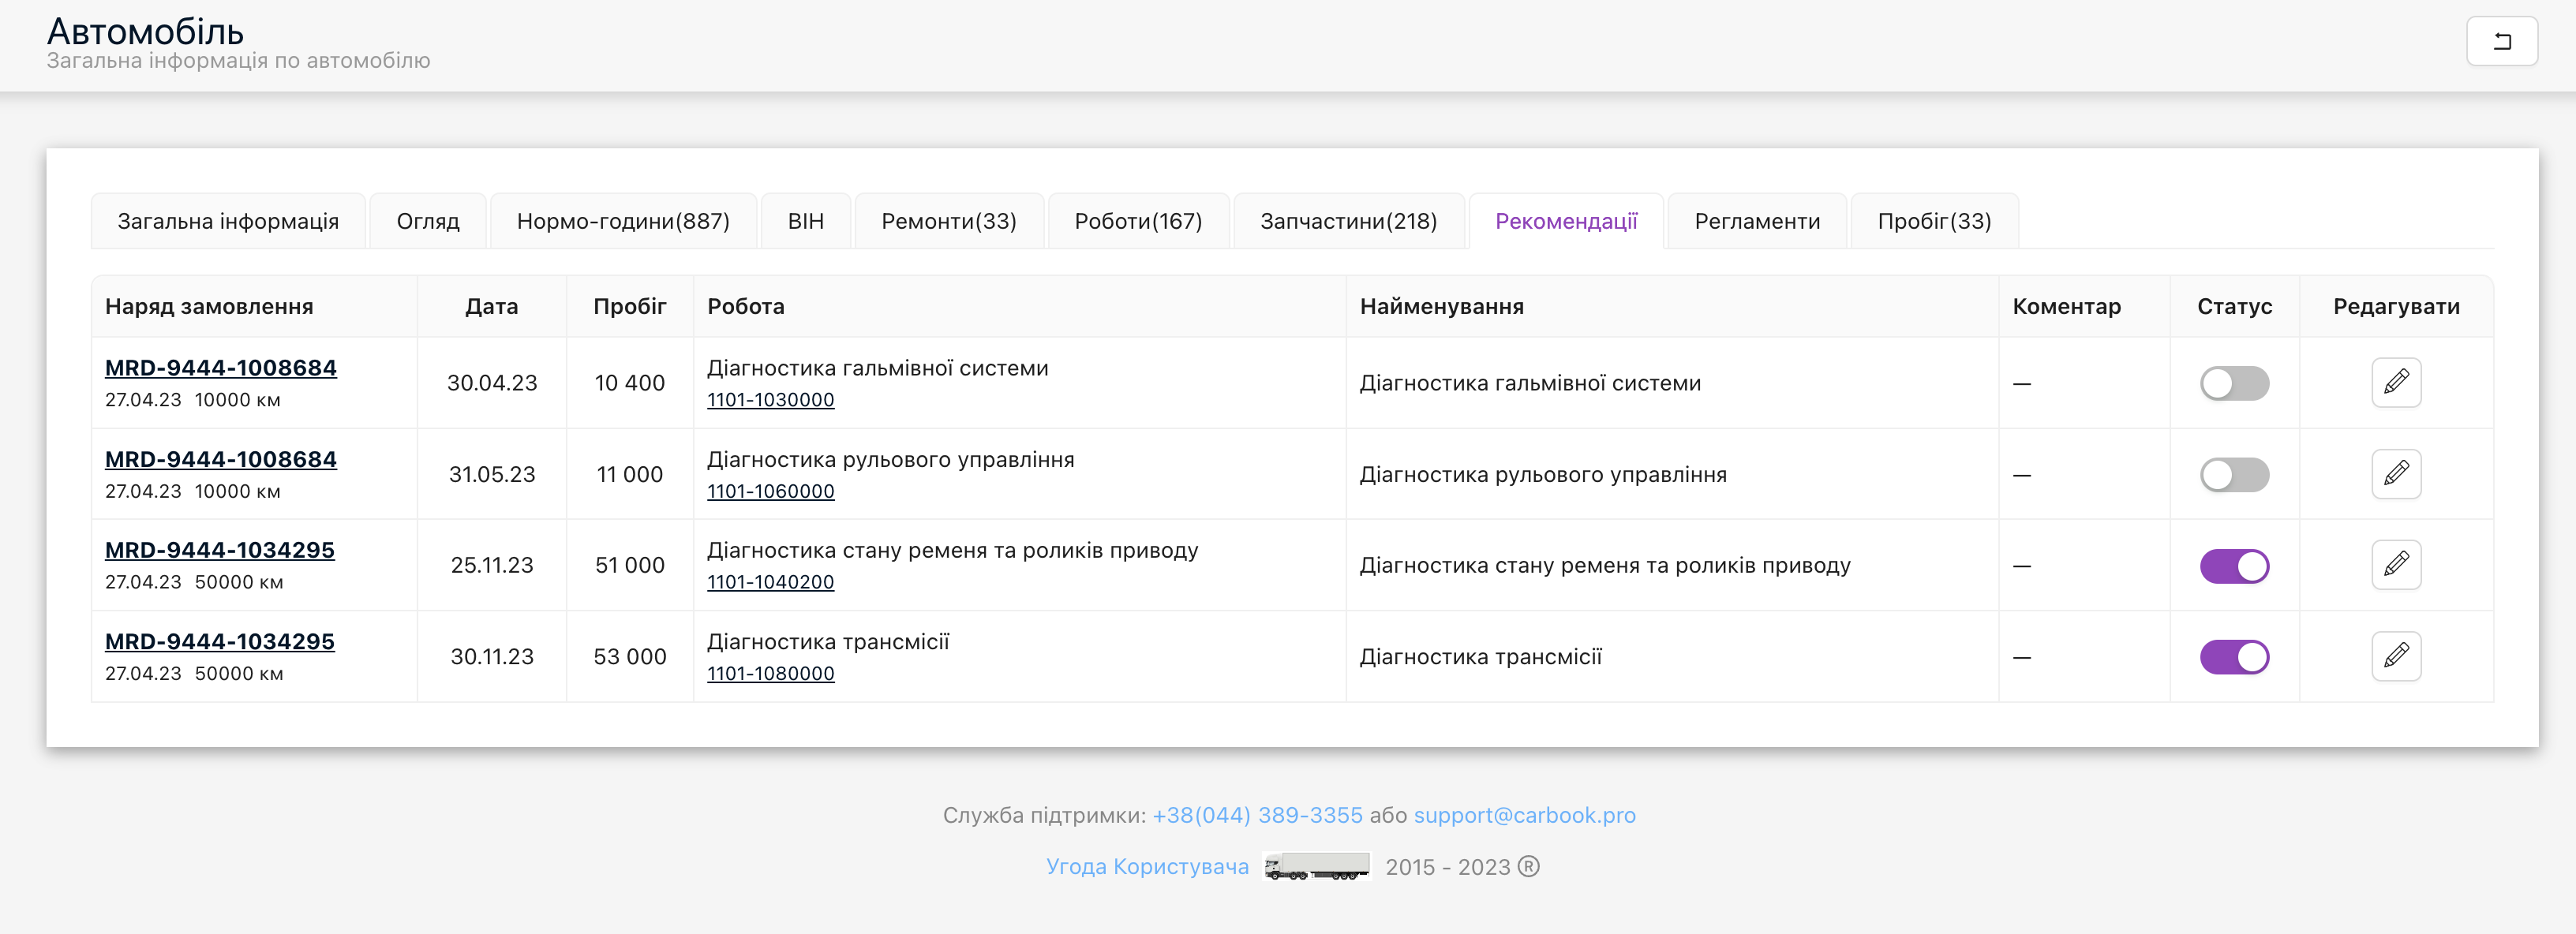The image size is (2576, 934).
Task: Open labor code 1101-1030000
Action: [770, 400]
